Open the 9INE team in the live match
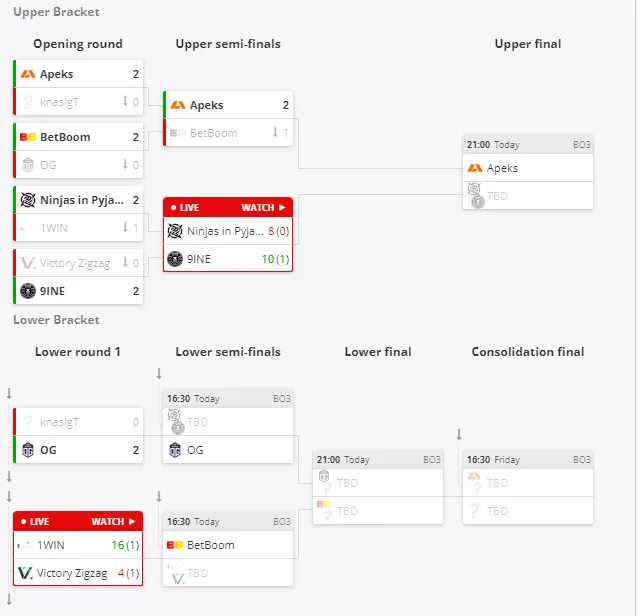The image size is (637, 616). 228,259
